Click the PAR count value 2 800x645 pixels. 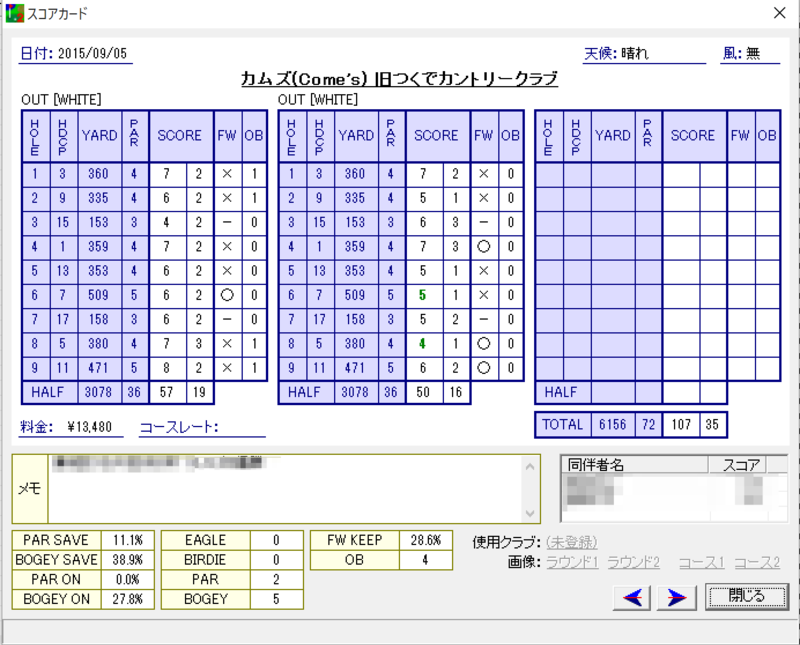point(277,579)
